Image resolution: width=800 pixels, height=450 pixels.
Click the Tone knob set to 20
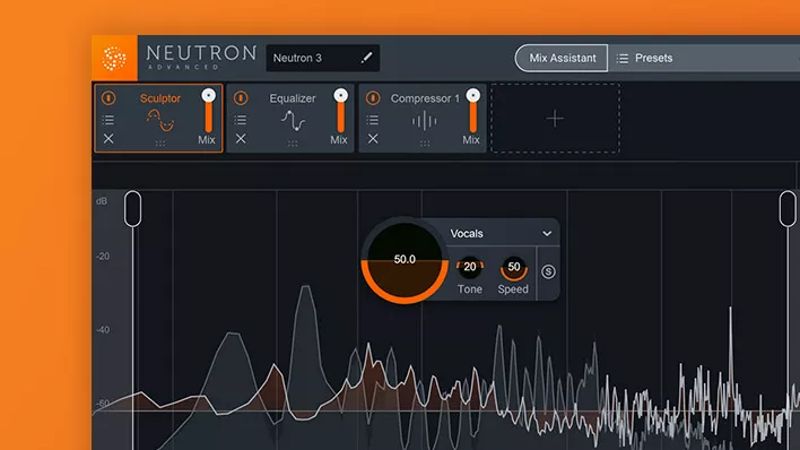tap(470, 267)
